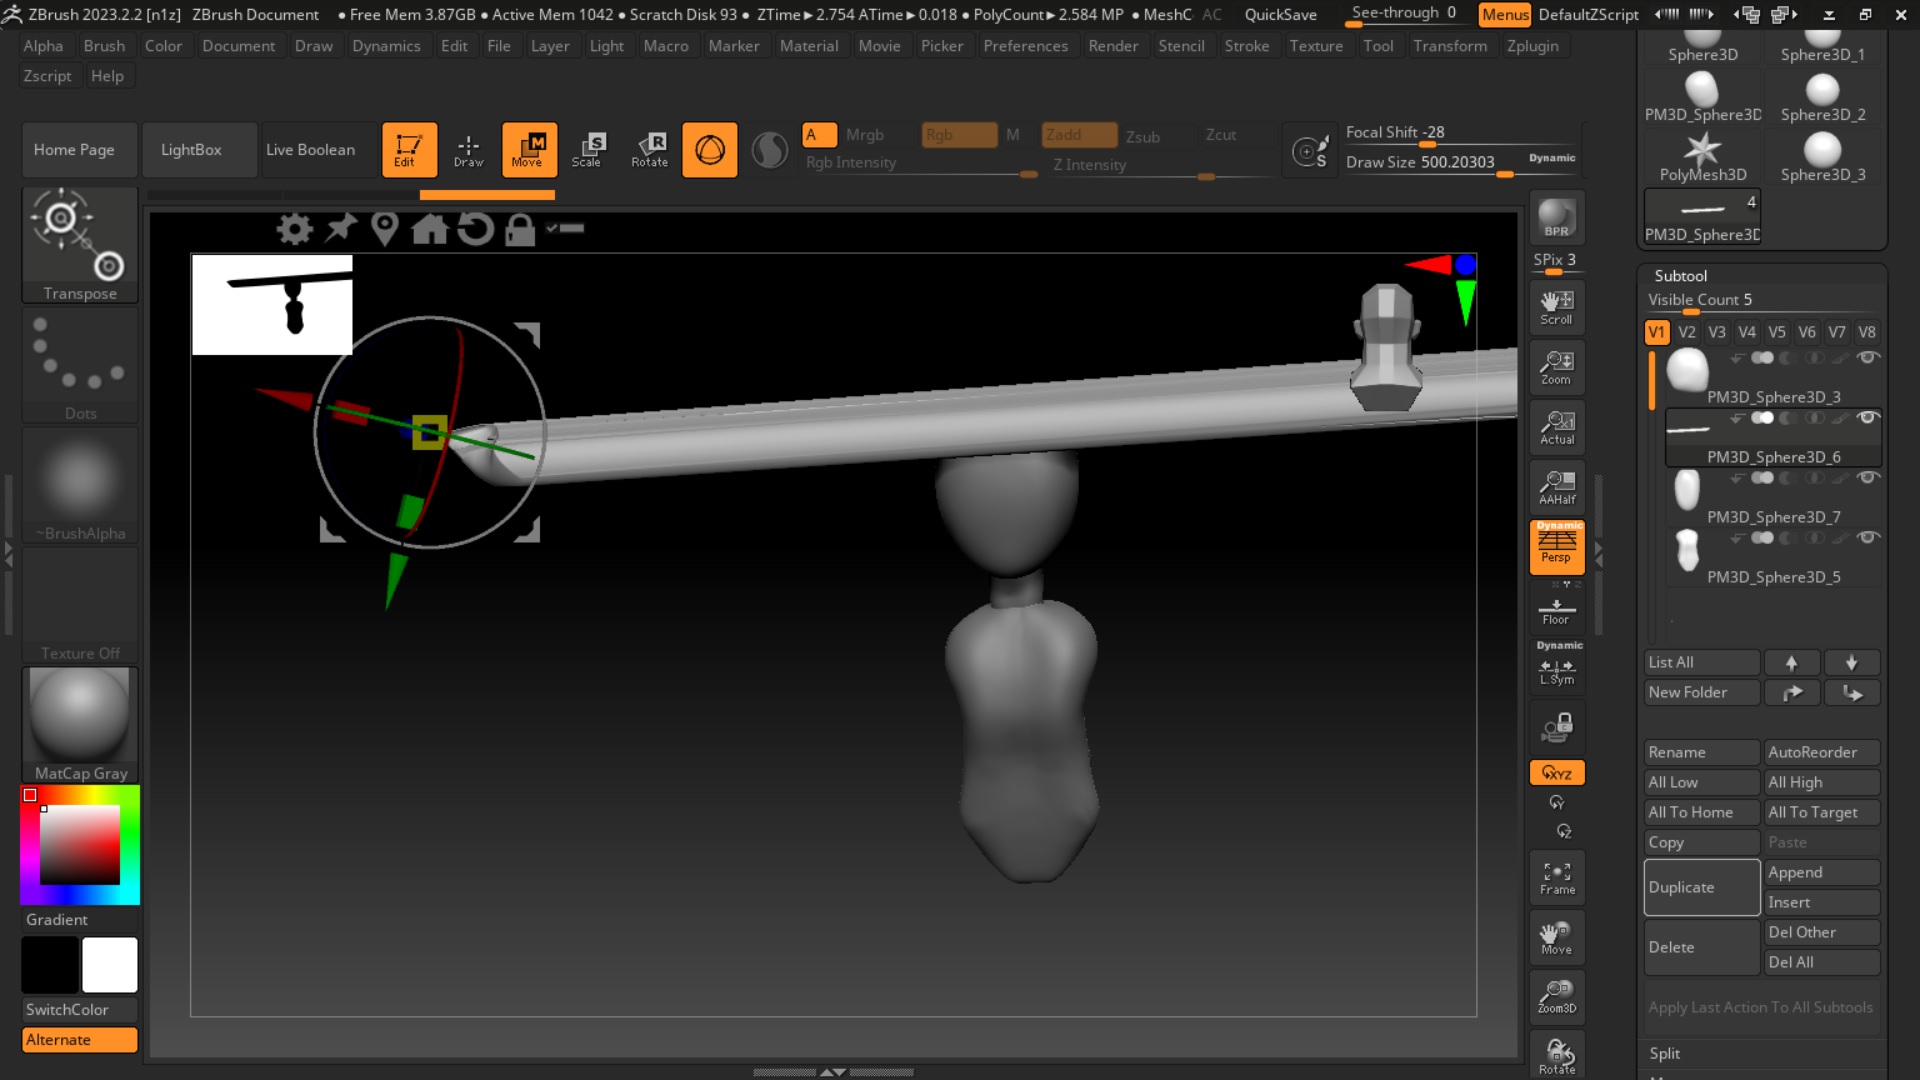This screenshot has width=1920, height=1080.
Task: Open the Stroke menu
Action: pyautogui.click(x=1246, y=46)
